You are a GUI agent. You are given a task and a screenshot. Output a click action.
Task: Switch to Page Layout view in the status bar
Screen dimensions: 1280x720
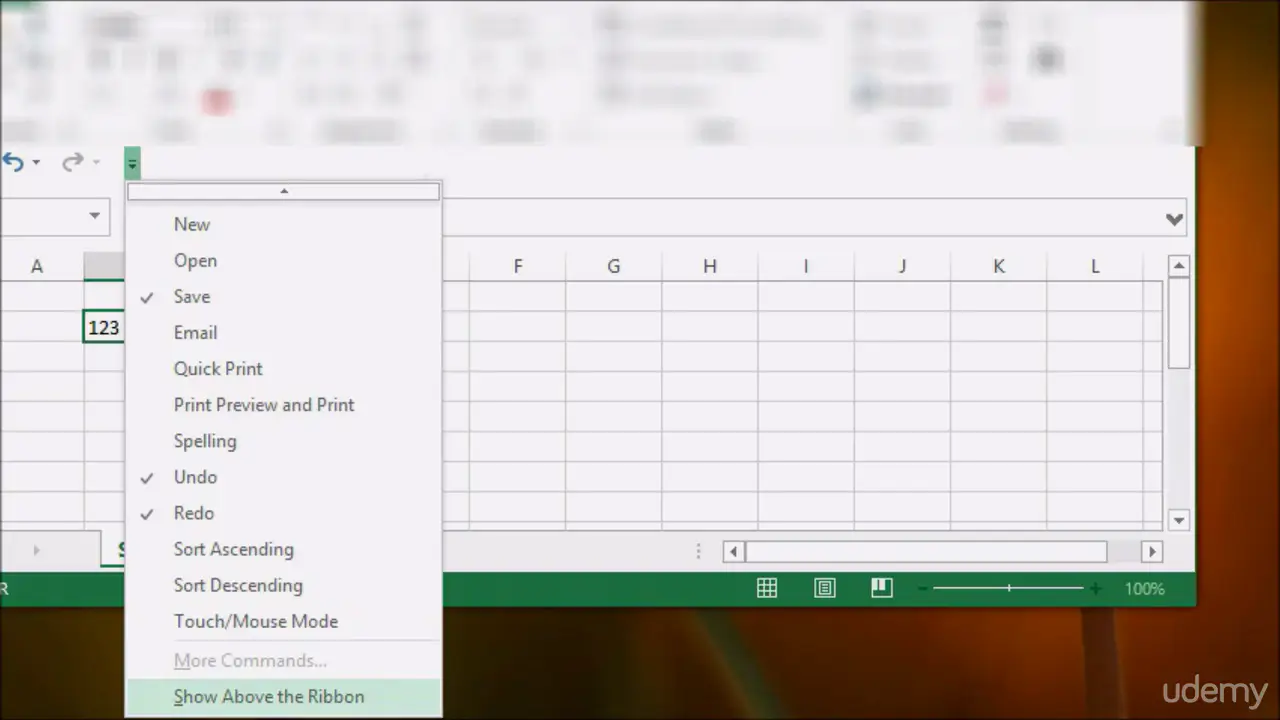pos(825,588)
